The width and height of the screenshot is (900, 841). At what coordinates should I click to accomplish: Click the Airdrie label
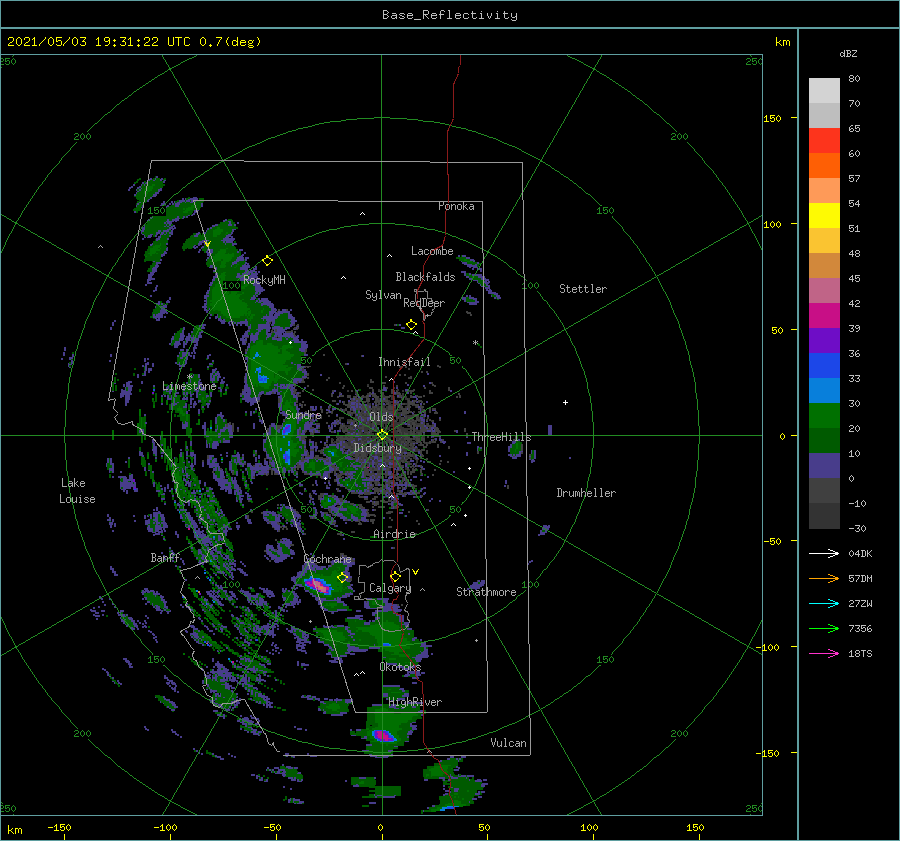(x=394, y=534)
